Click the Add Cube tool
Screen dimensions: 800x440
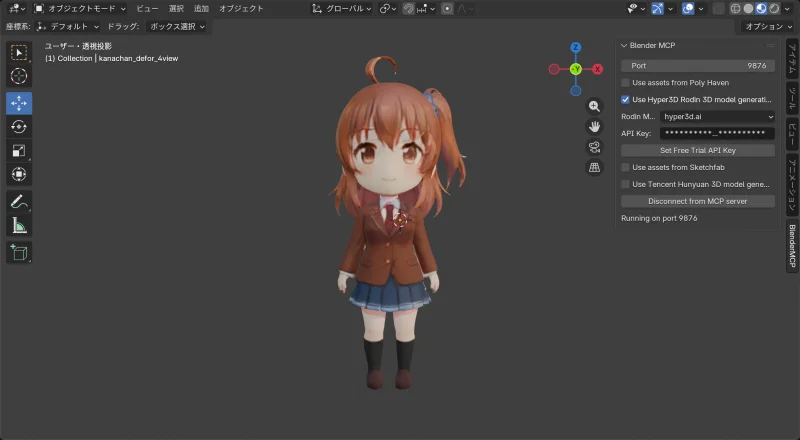tap(19, 252)
